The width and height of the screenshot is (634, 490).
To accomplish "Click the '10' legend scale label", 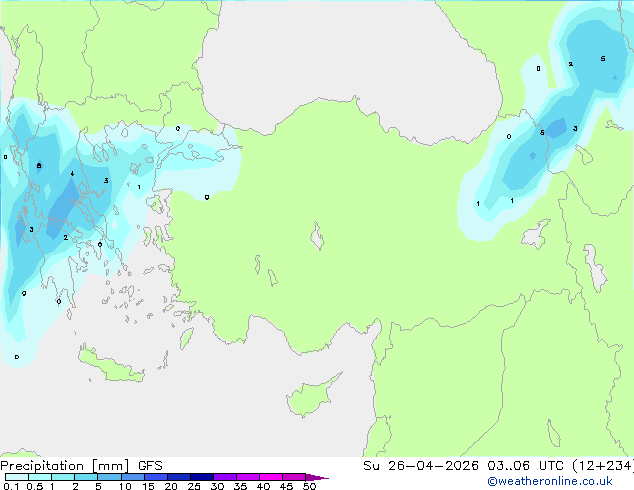I will tap(125, 486).
